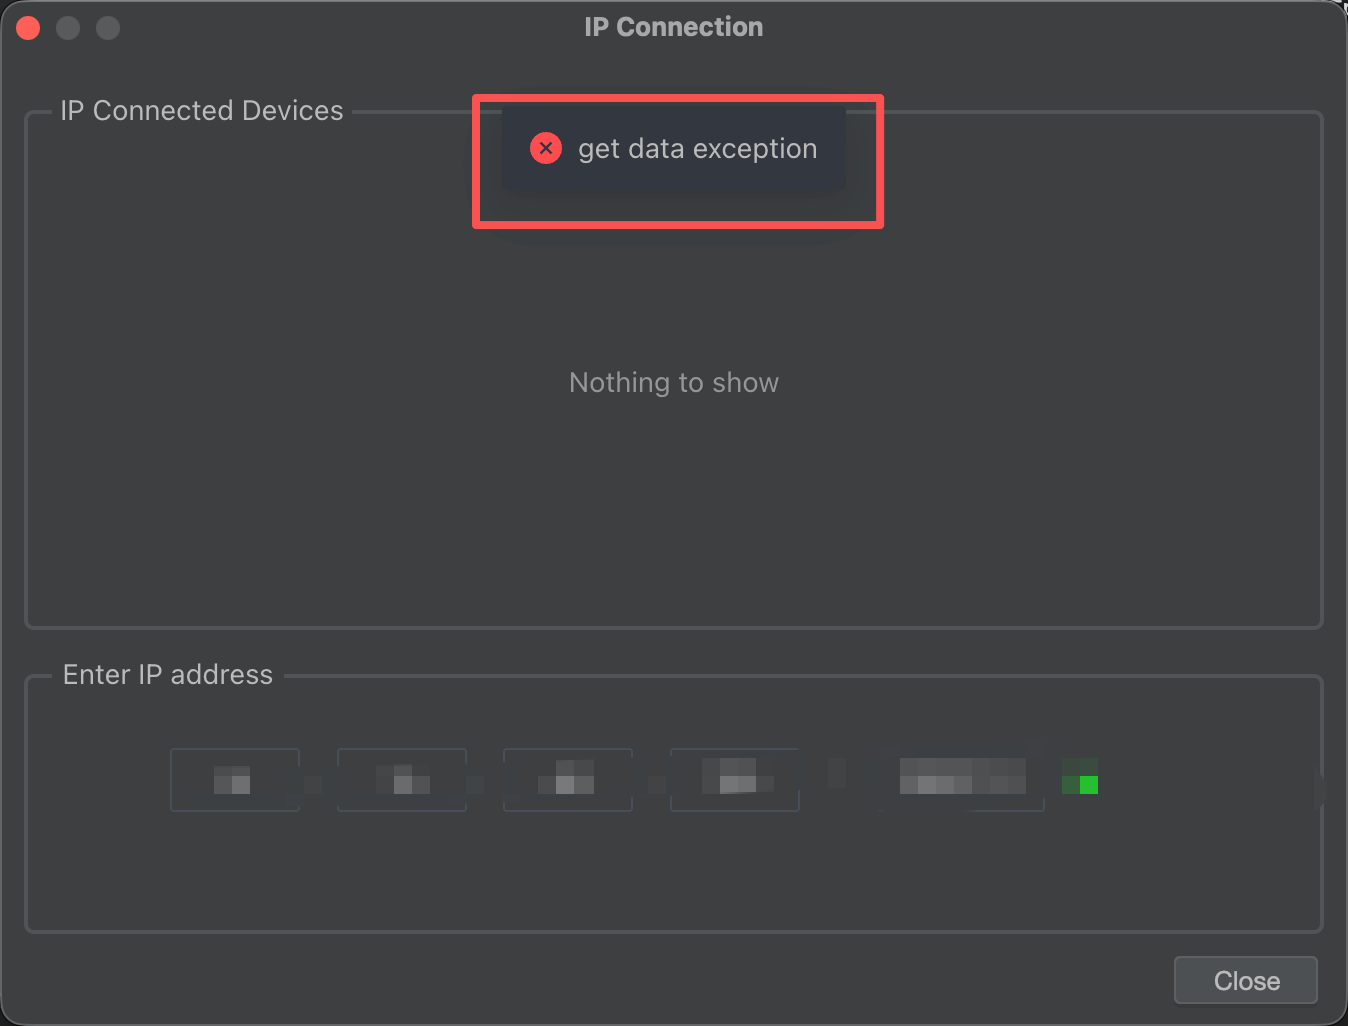Focus the first IP octet field
Viewport: 1348px width, 1026px height.
[x=235, y=780]
